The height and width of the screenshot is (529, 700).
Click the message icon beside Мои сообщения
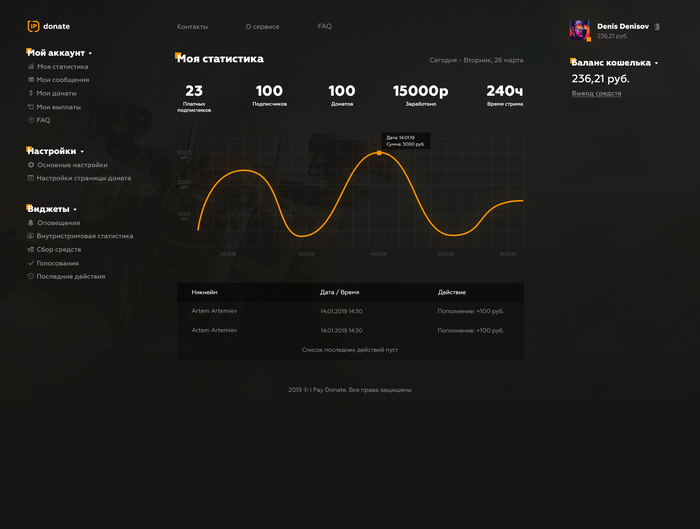[x=31, y=80]
